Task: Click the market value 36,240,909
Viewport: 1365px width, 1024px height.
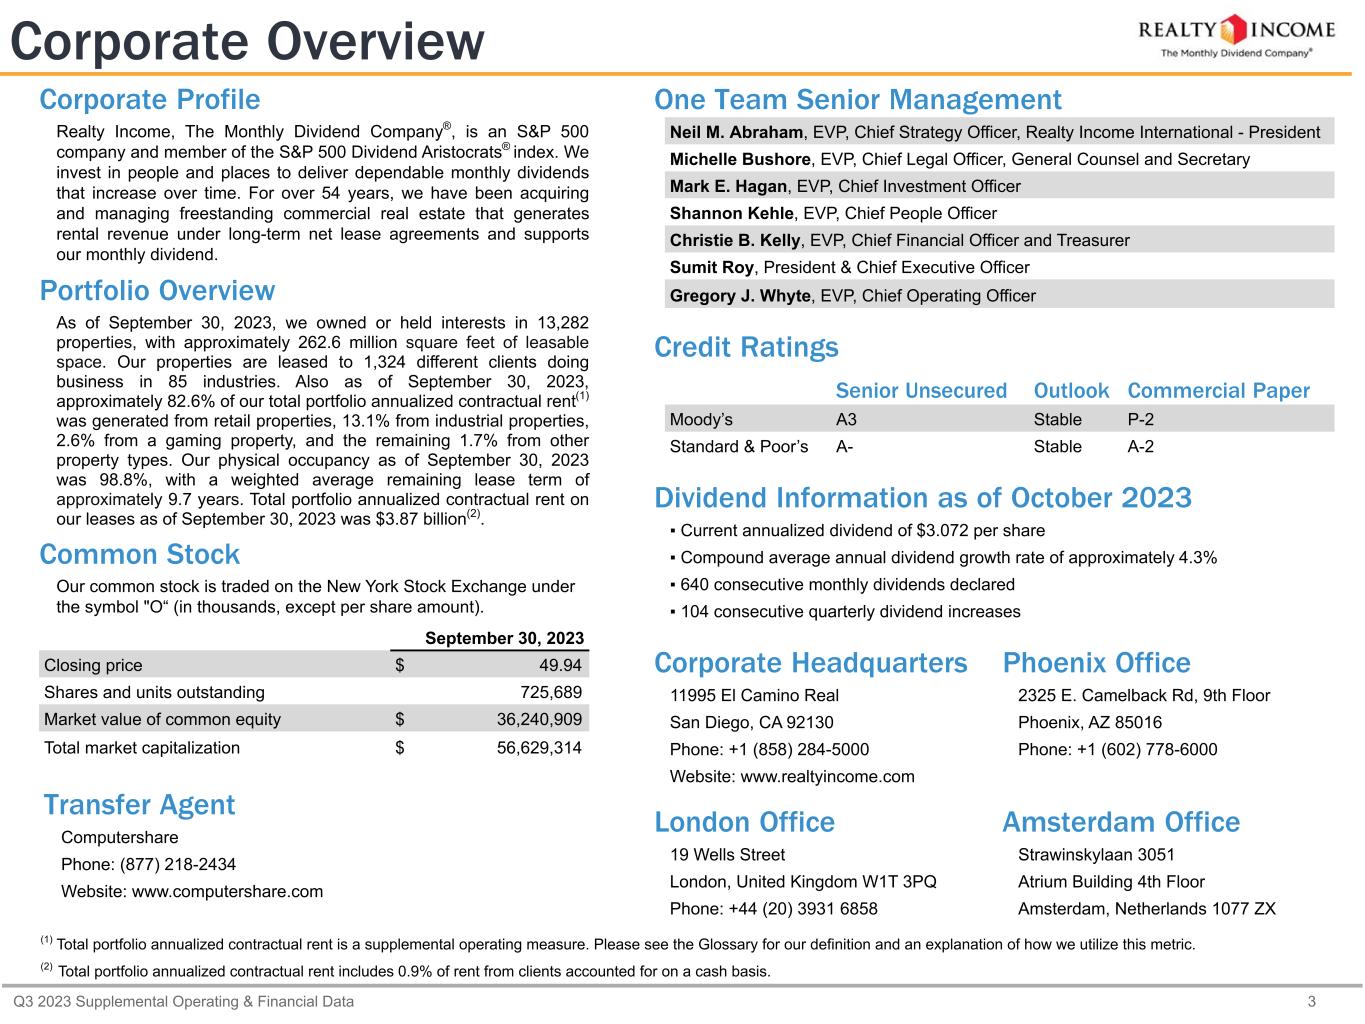Action: tap(540, 719)
